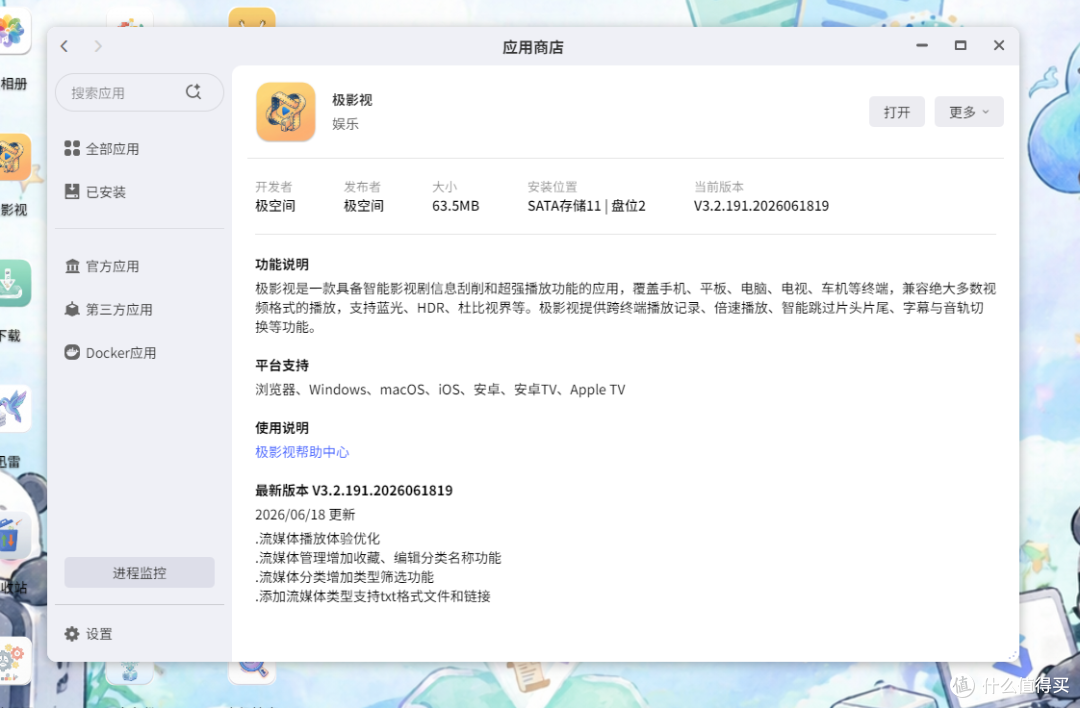Click the platform list starting 浏览器、Windows
Image resolution: width=1080 pixels, height=708 pixels.
[440, 390]
